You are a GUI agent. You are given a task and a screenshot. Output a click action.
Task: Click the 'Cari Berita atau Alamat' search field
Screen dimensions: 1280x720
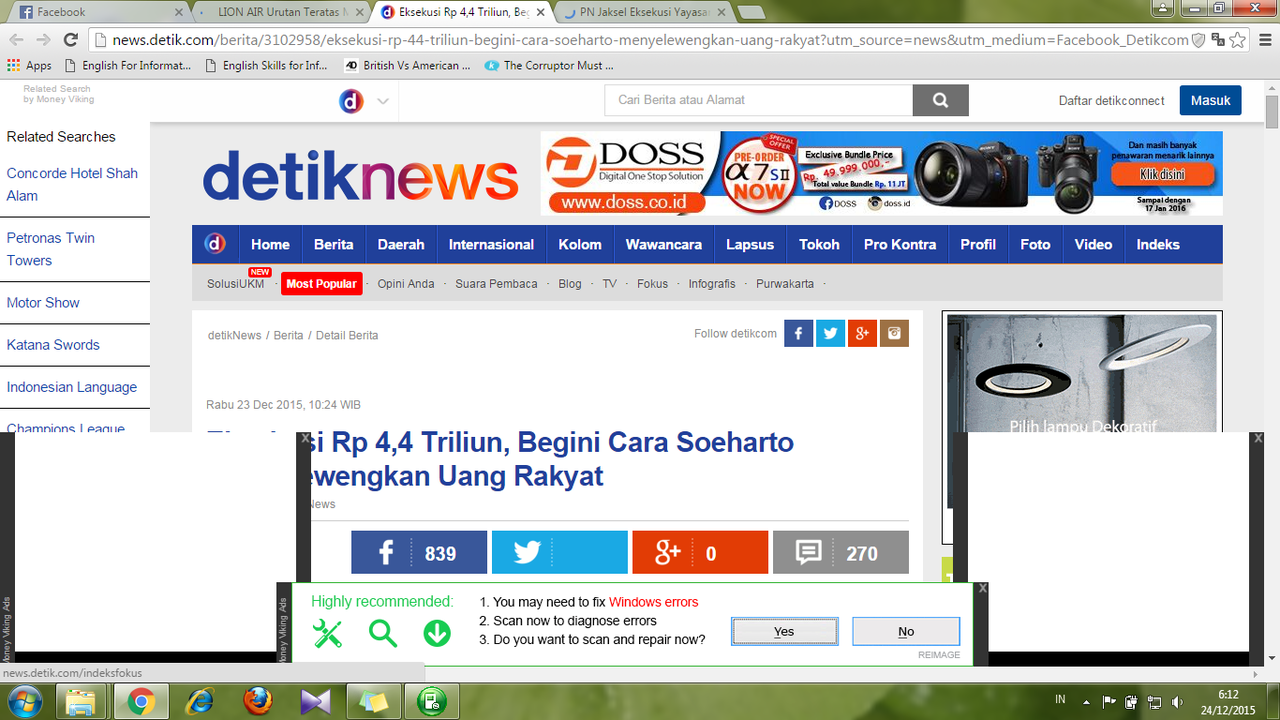(x=759, y=100)
